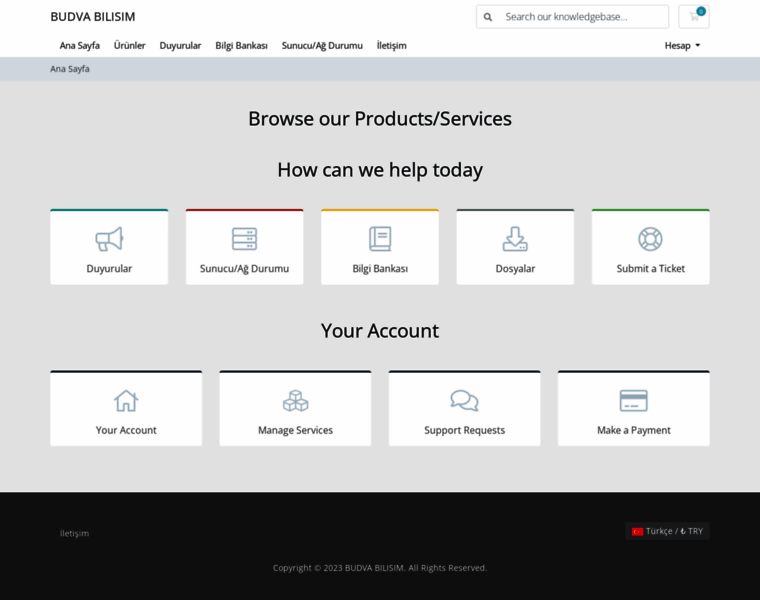Click the Manage Services cubes icon
This screenshot has height=600, width=760.
(x=295, y=400)
